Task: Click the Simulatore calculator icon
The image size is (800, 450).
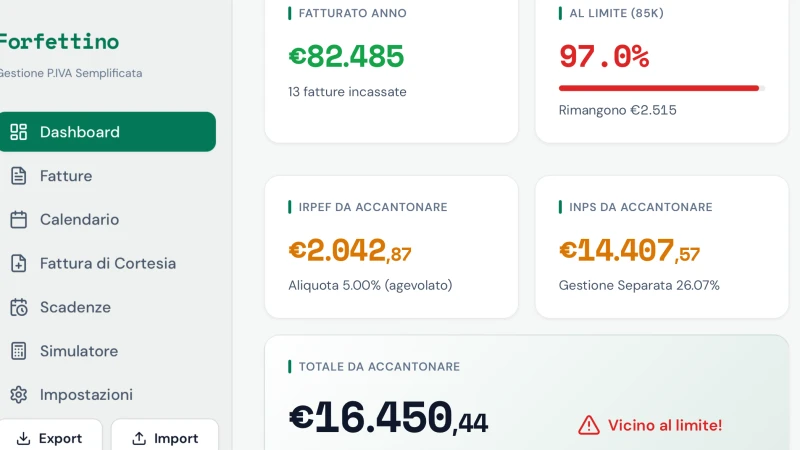Action: click(x=18, y=351)
